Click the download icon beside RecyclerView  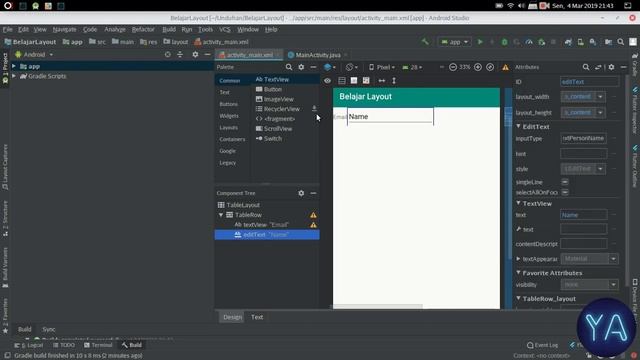tap(314, 109)
